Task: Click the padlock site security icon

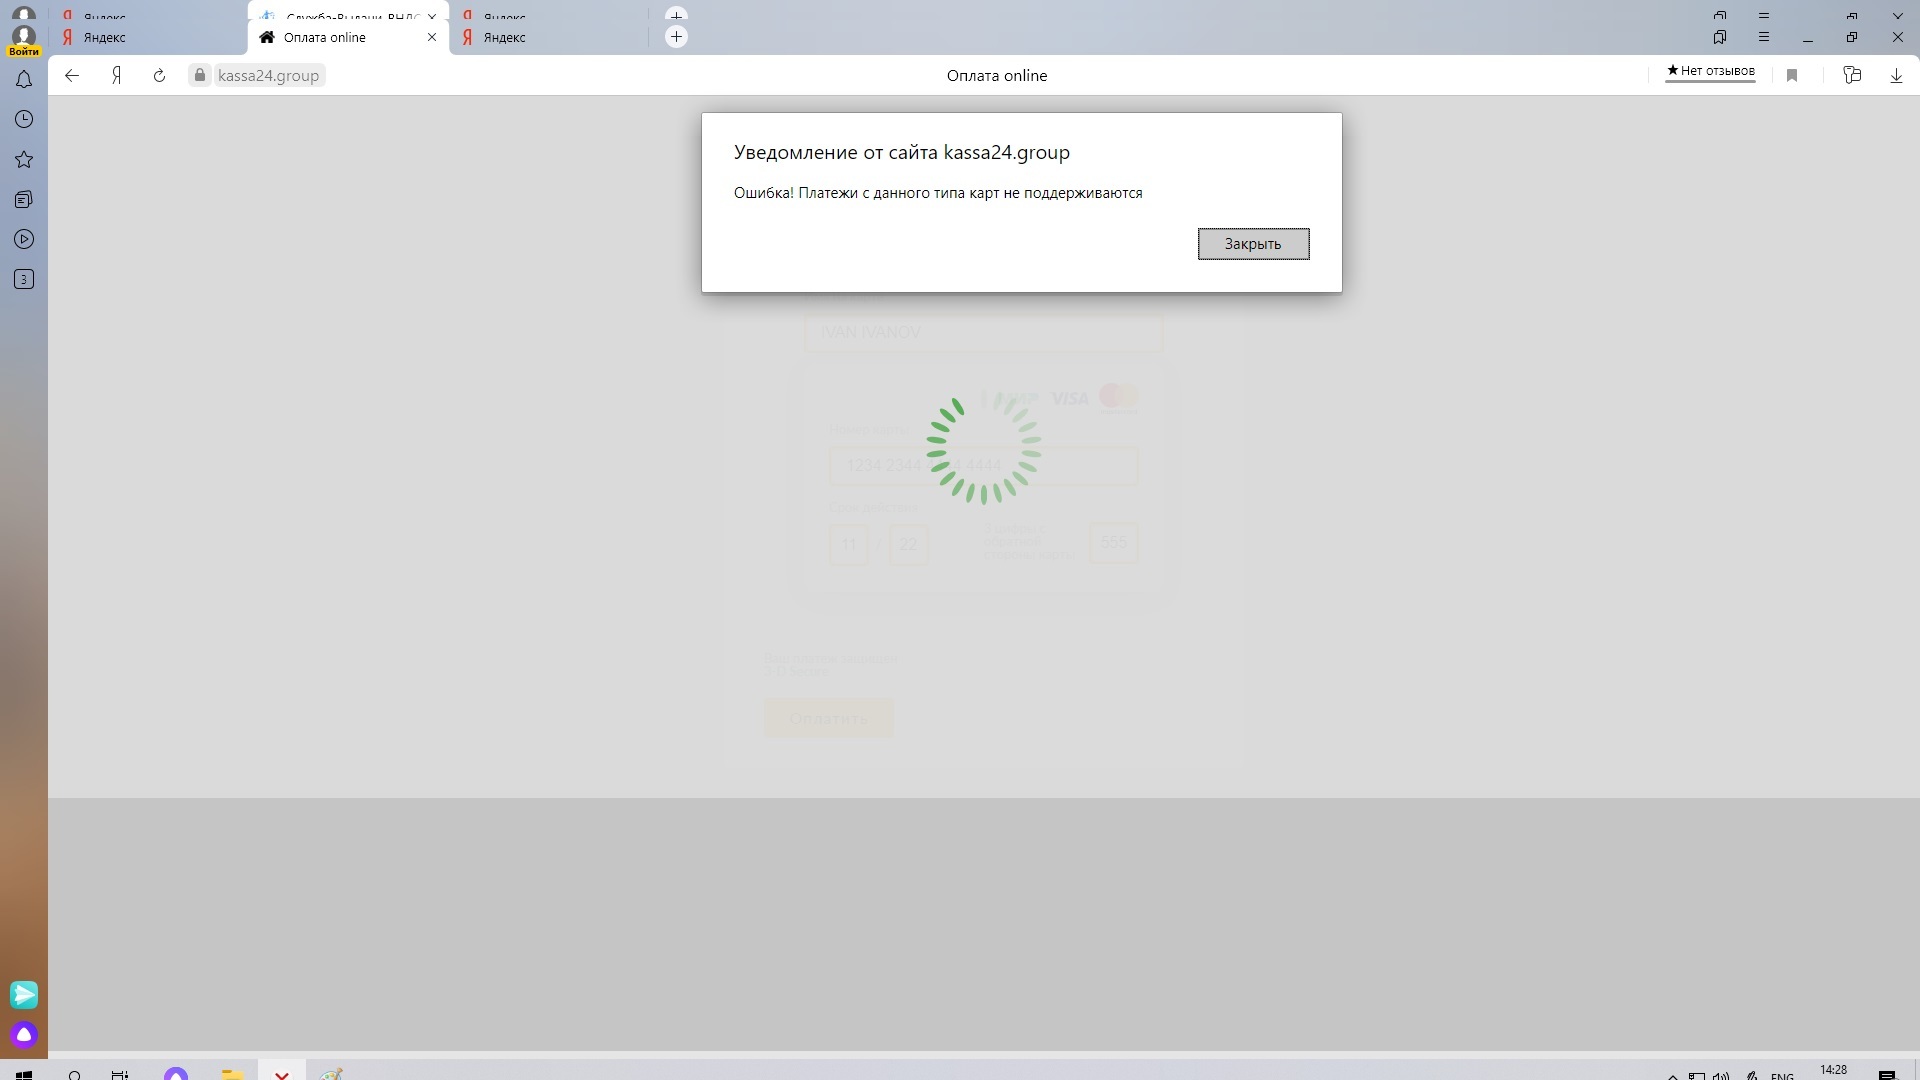Action: click(x=200, y=76)
